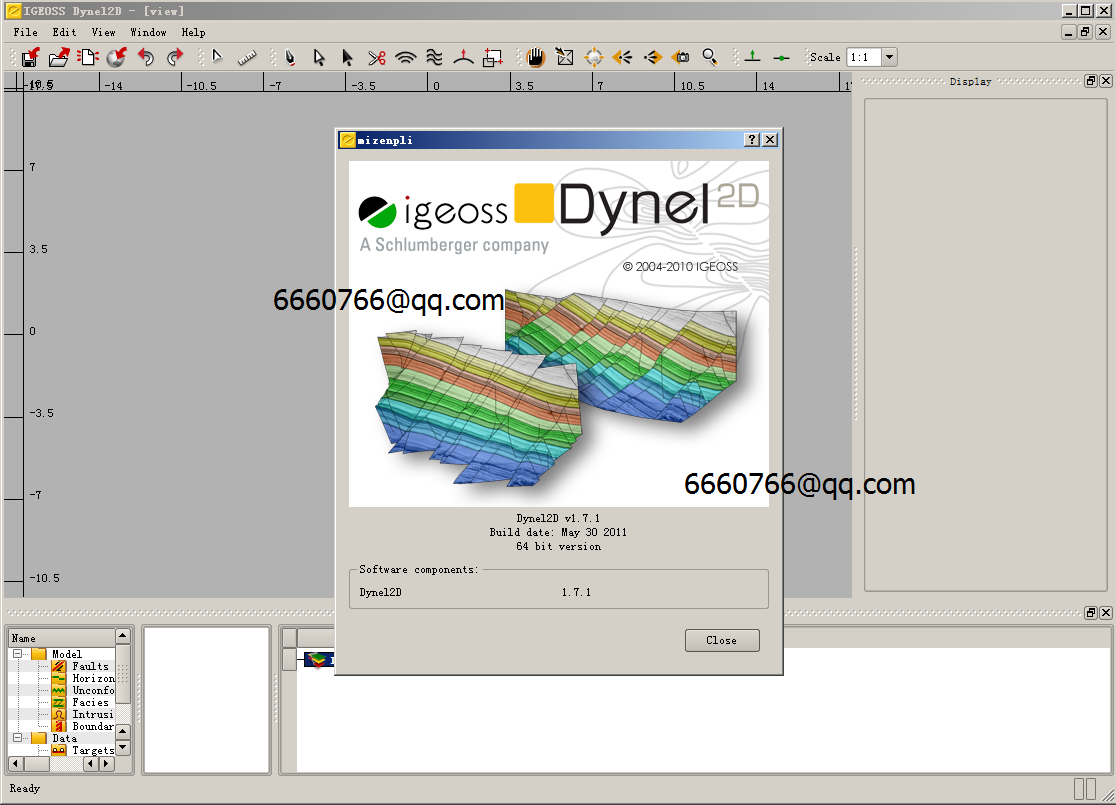Screen dimensions: 1116x805
Task: Select the Faults tree item
Action: (90, 666)
